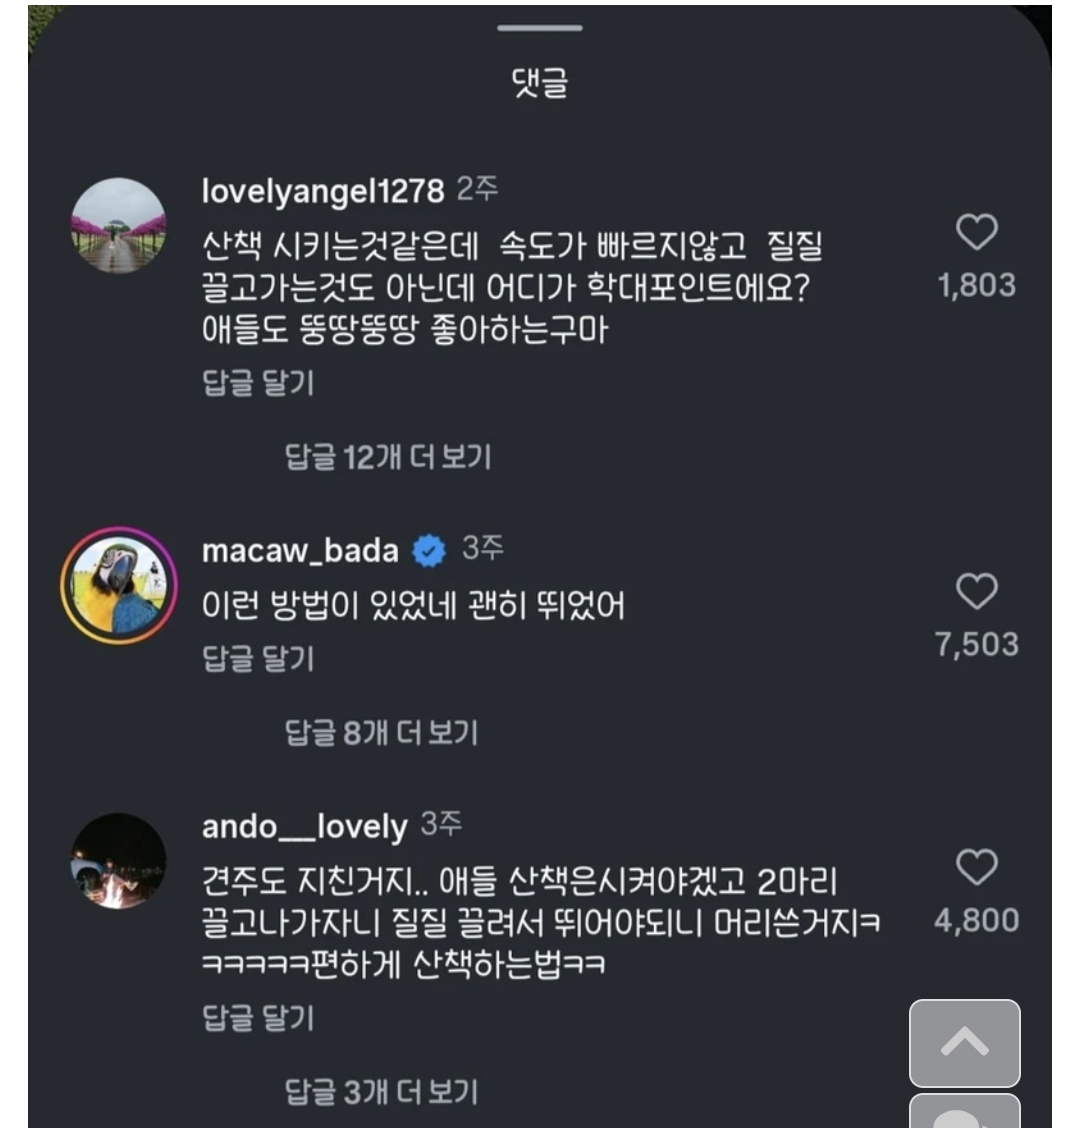This screenshot has height=1128, width=1080.
Task: Expand 3 more replies (답글 3개 더 보기)
Action: coord(381,1092)
